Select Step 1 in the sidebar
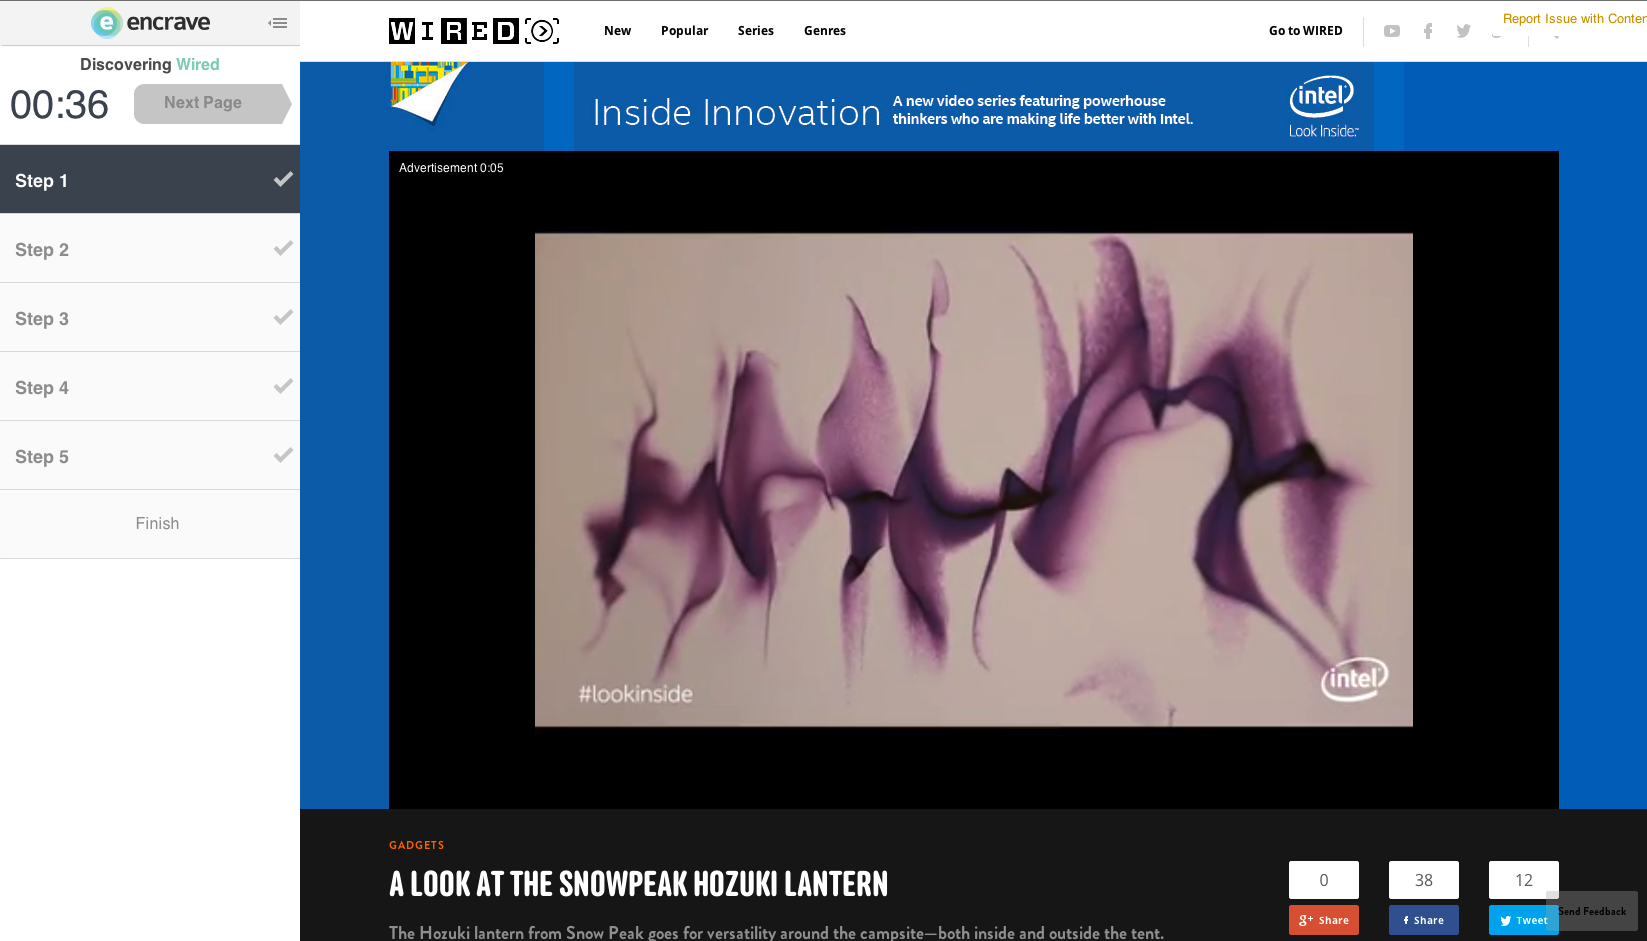This screenshot has width=1647, height=941. 150,180
